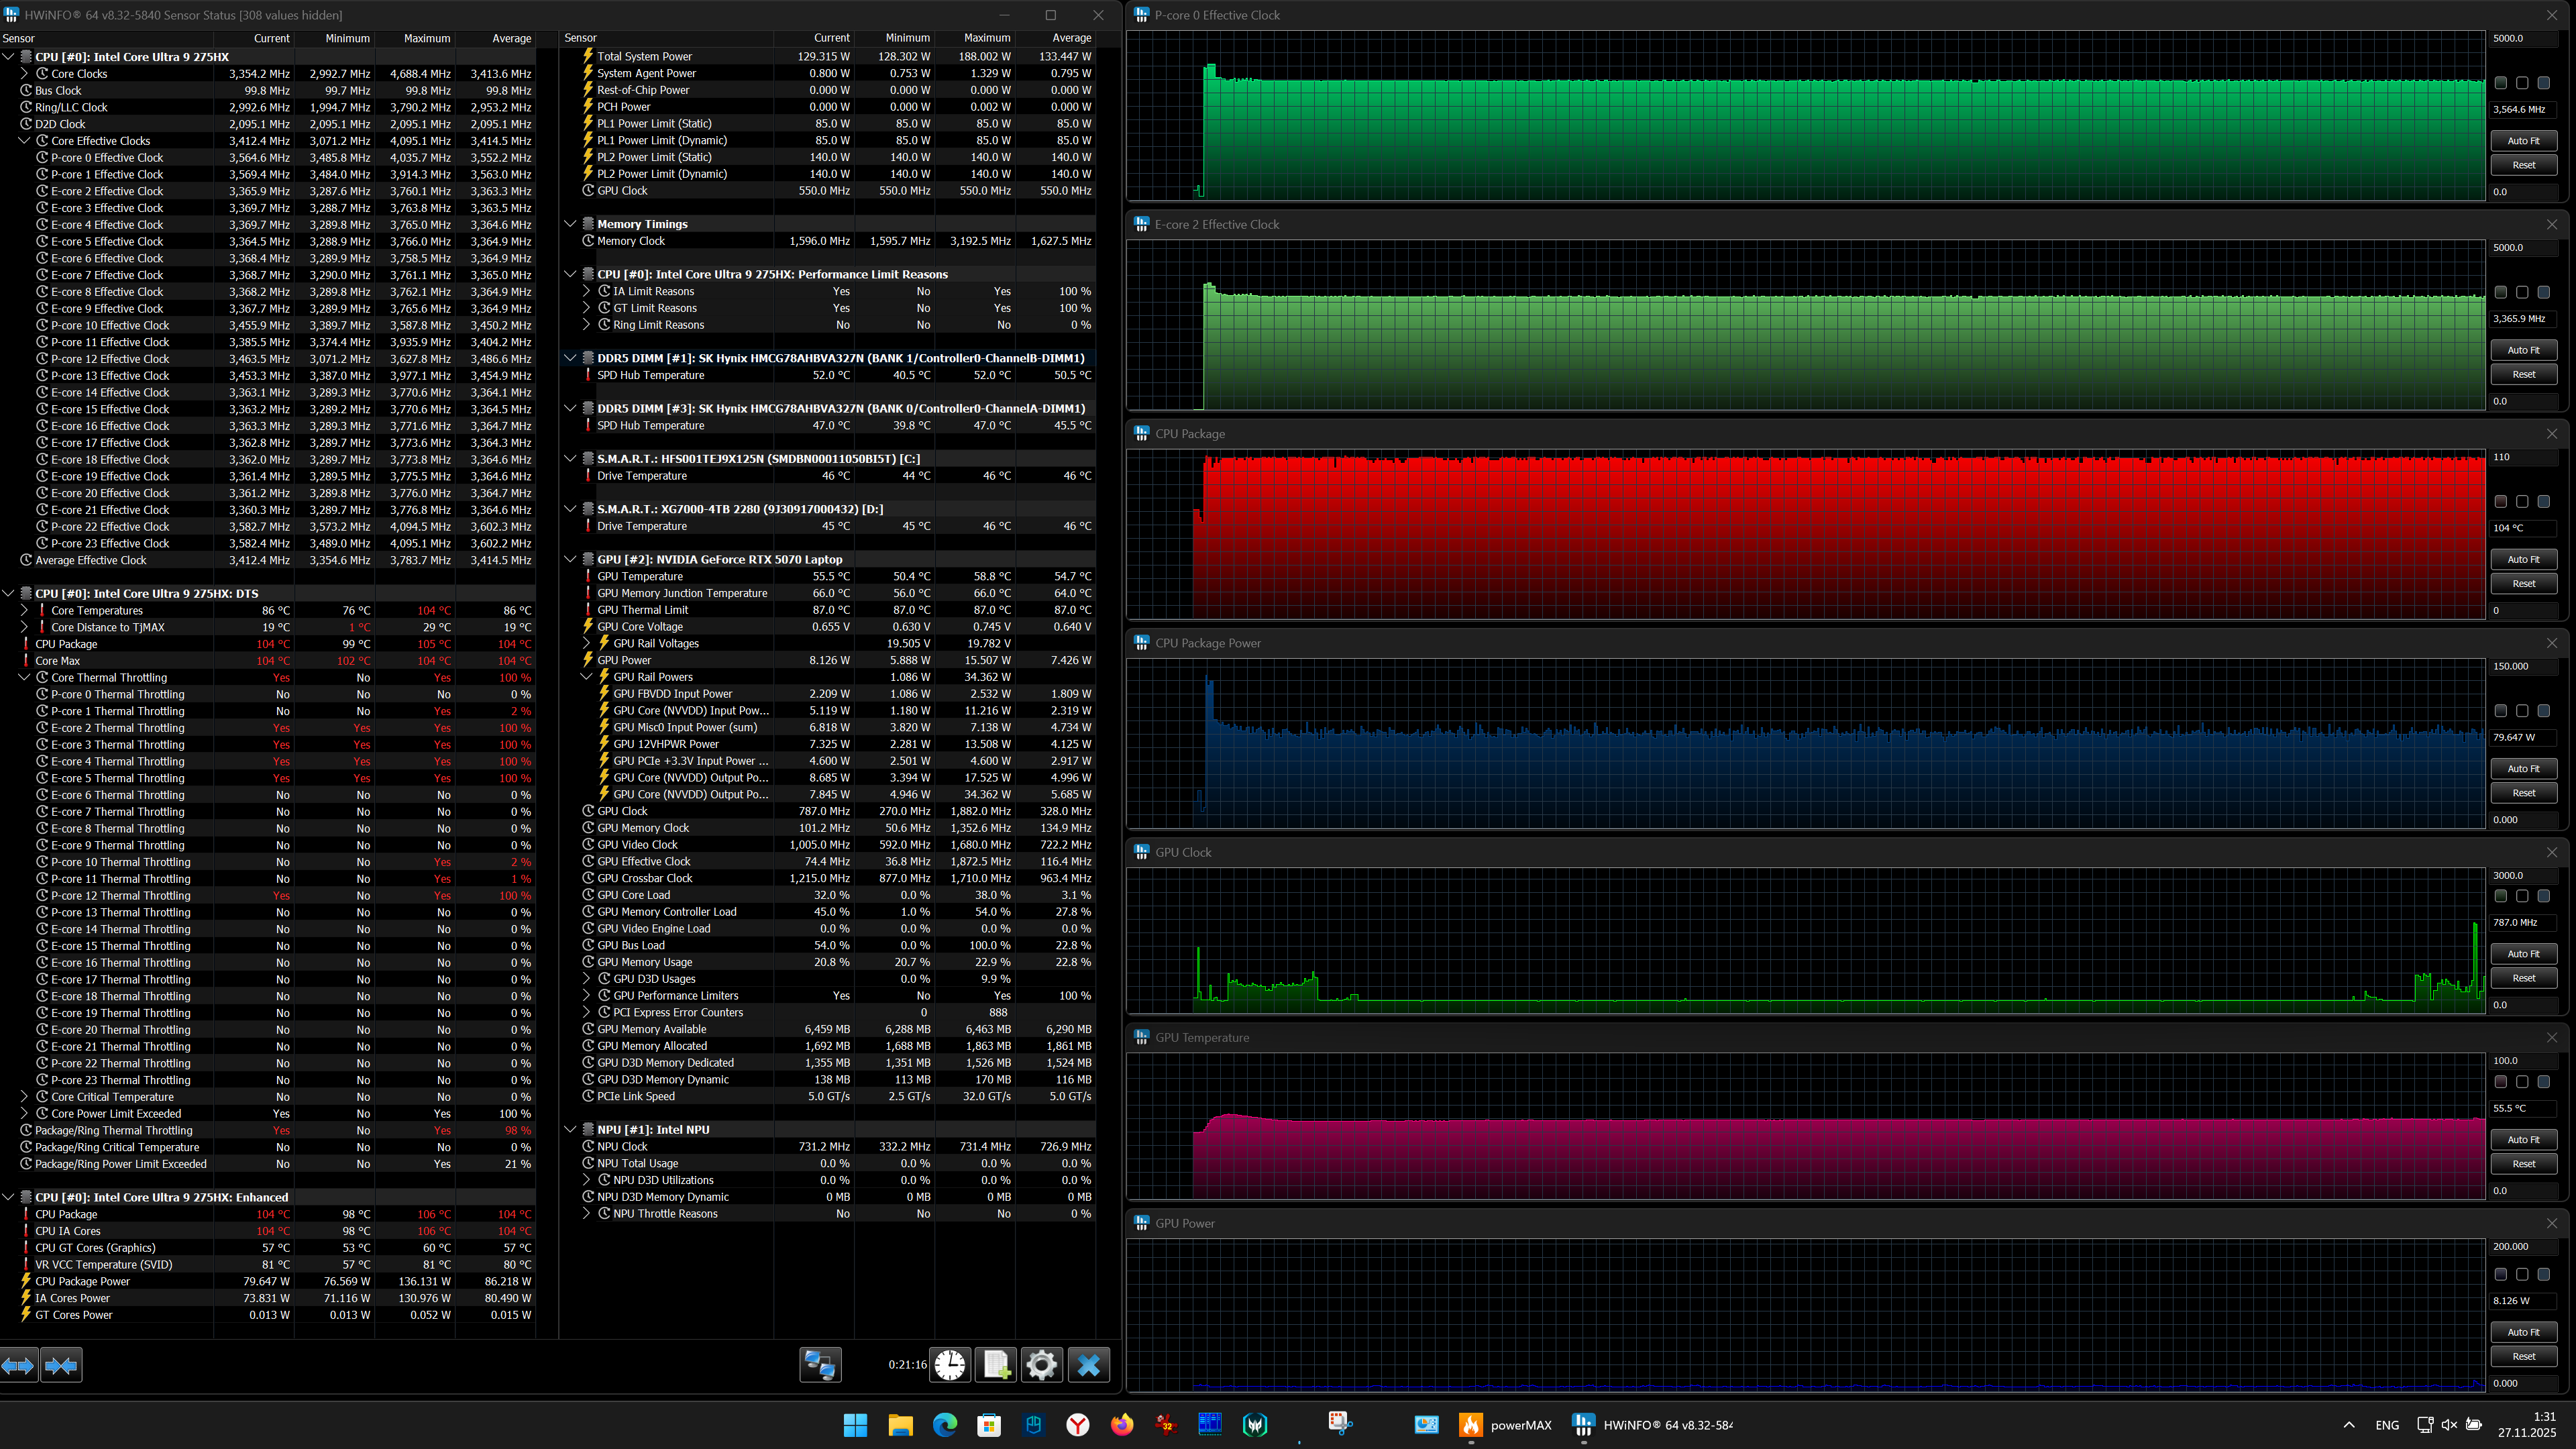Click the Maximum column header in left panel
2576x1449 pixels.
pyautogui.click(x=427, y=38)
